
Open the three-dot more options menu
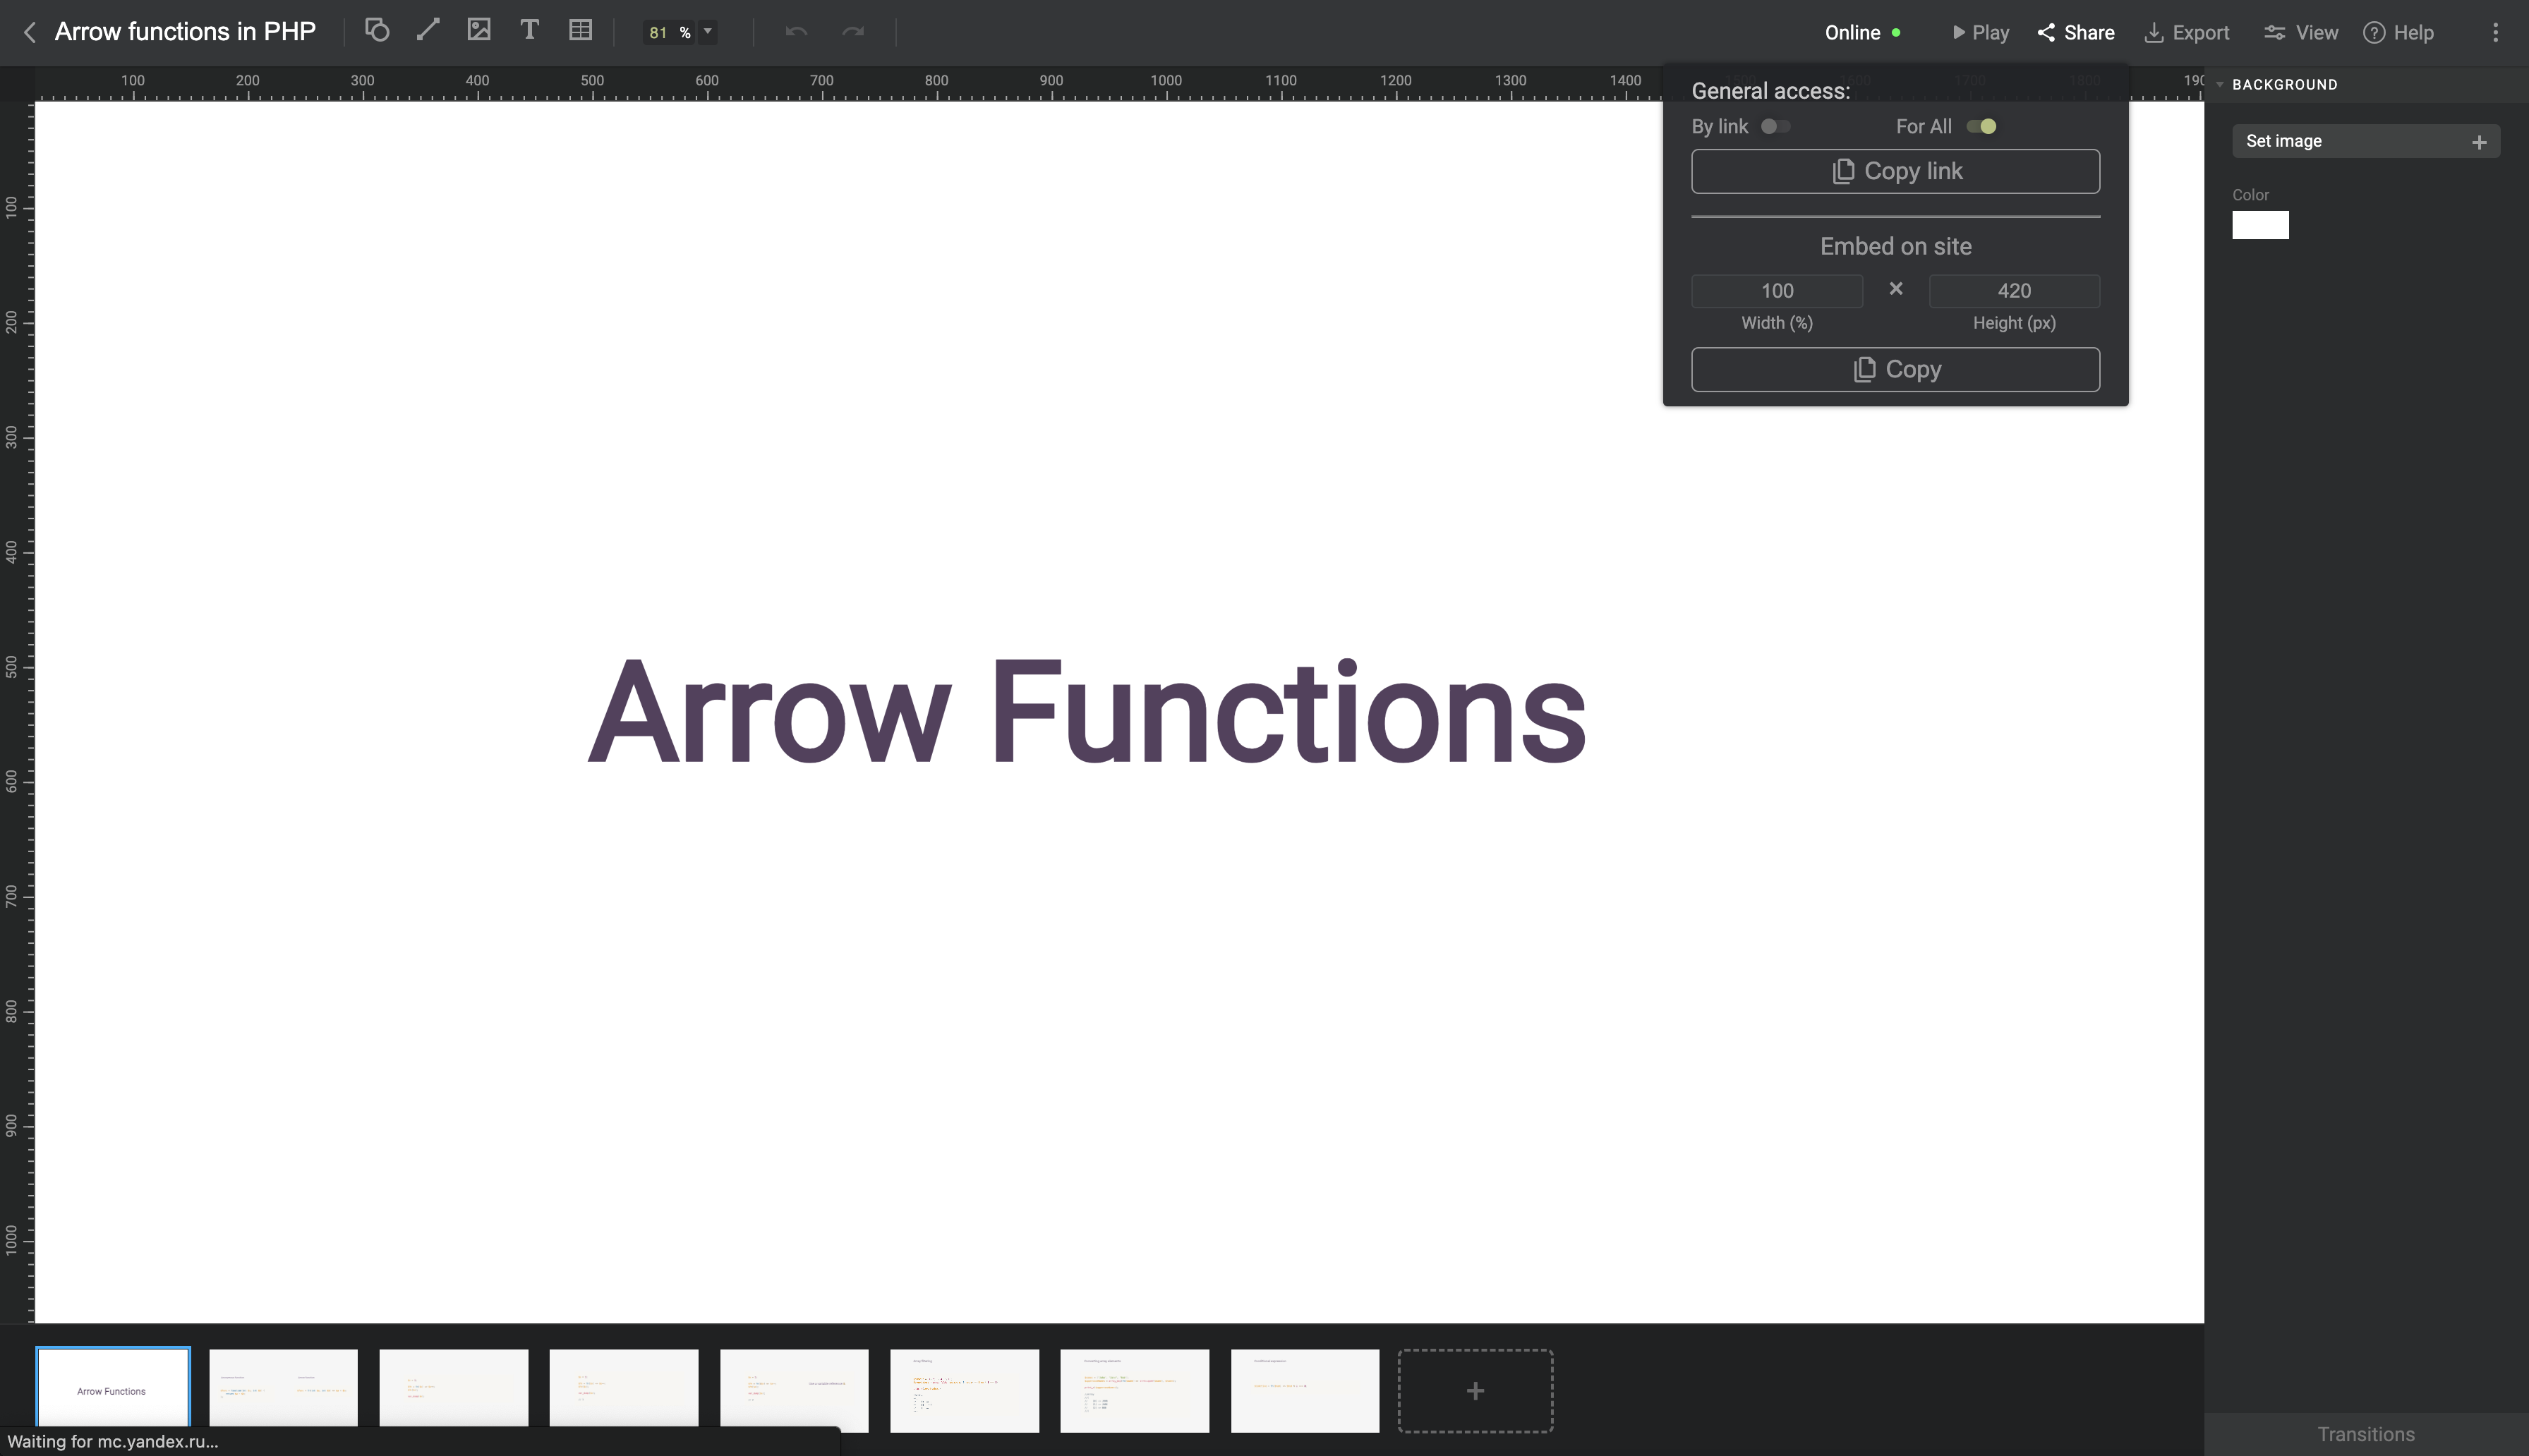[2495, 33]
